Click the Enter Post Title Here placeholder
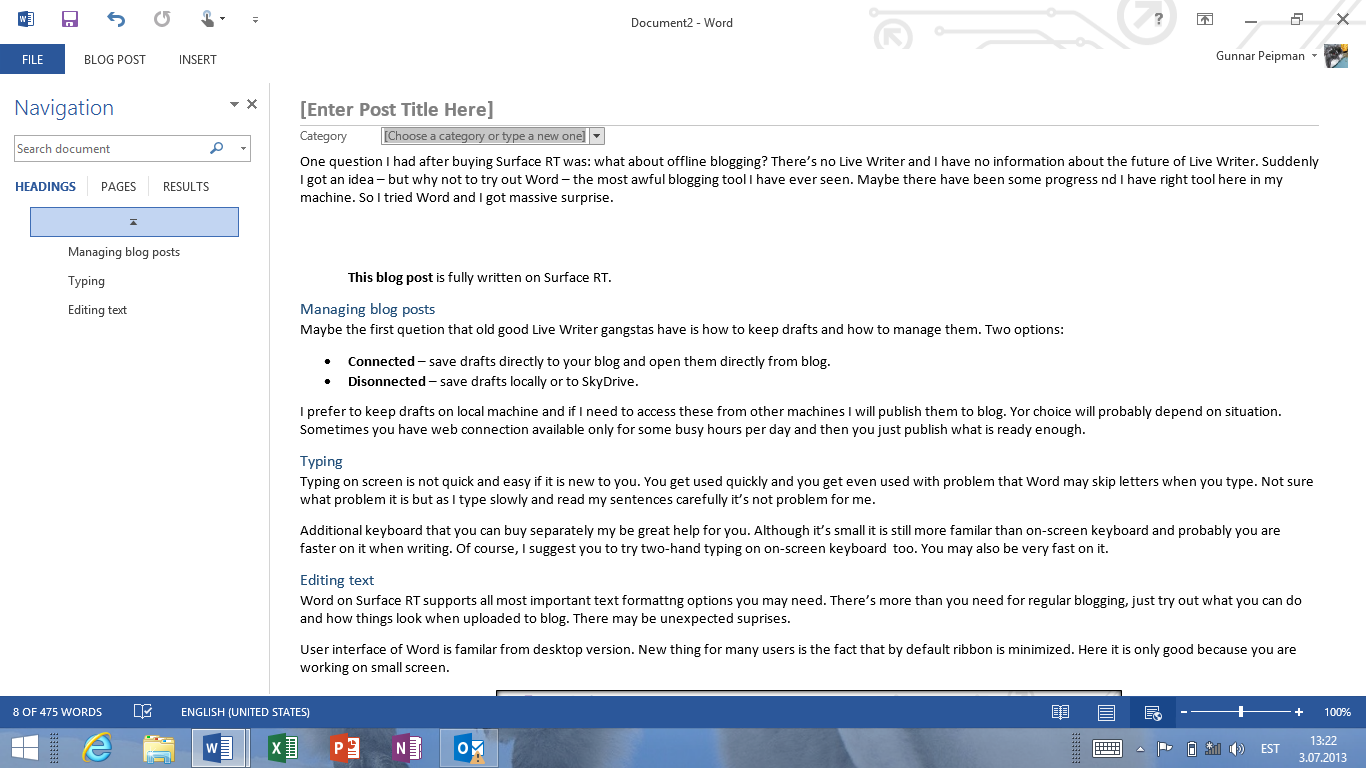 [397, 110]
